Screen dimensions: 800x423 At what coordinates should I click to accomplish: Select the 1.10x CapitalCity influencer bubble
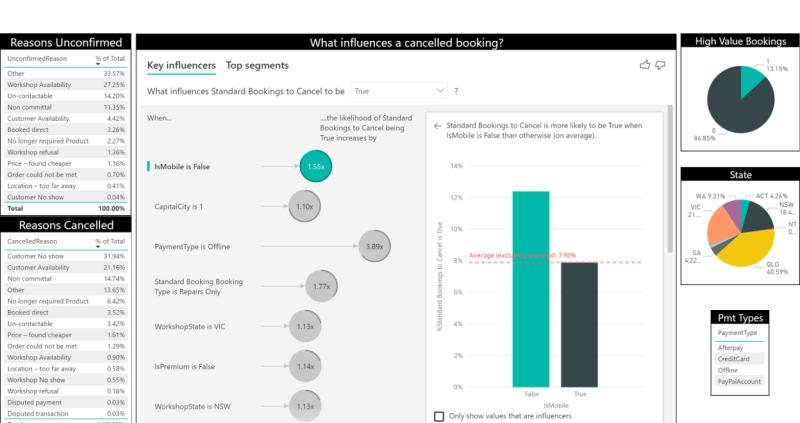click(304, 206)
